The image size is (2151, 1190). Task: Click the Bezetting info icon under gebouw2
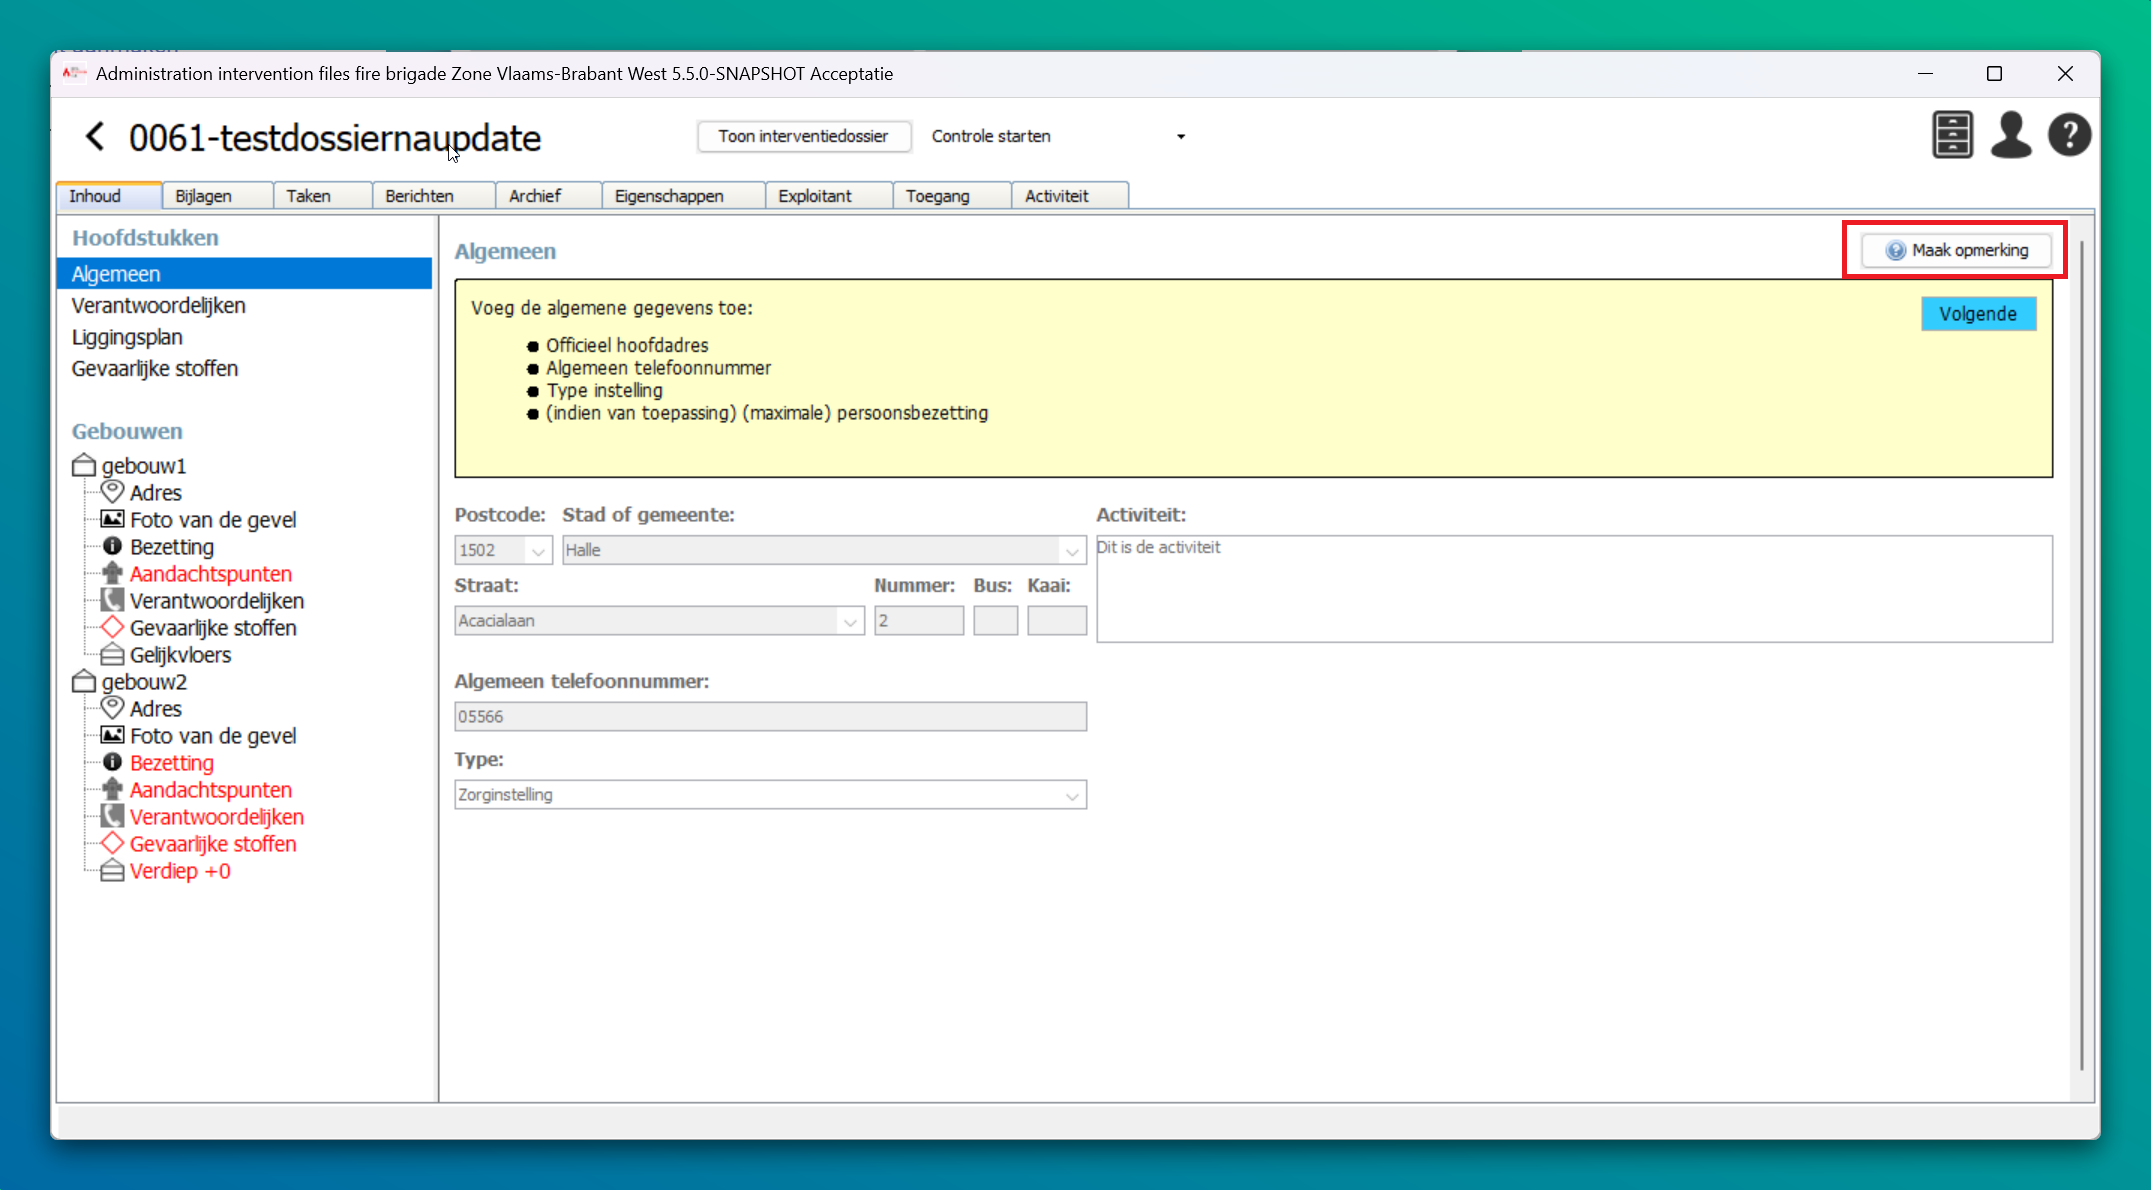point(112,762)
